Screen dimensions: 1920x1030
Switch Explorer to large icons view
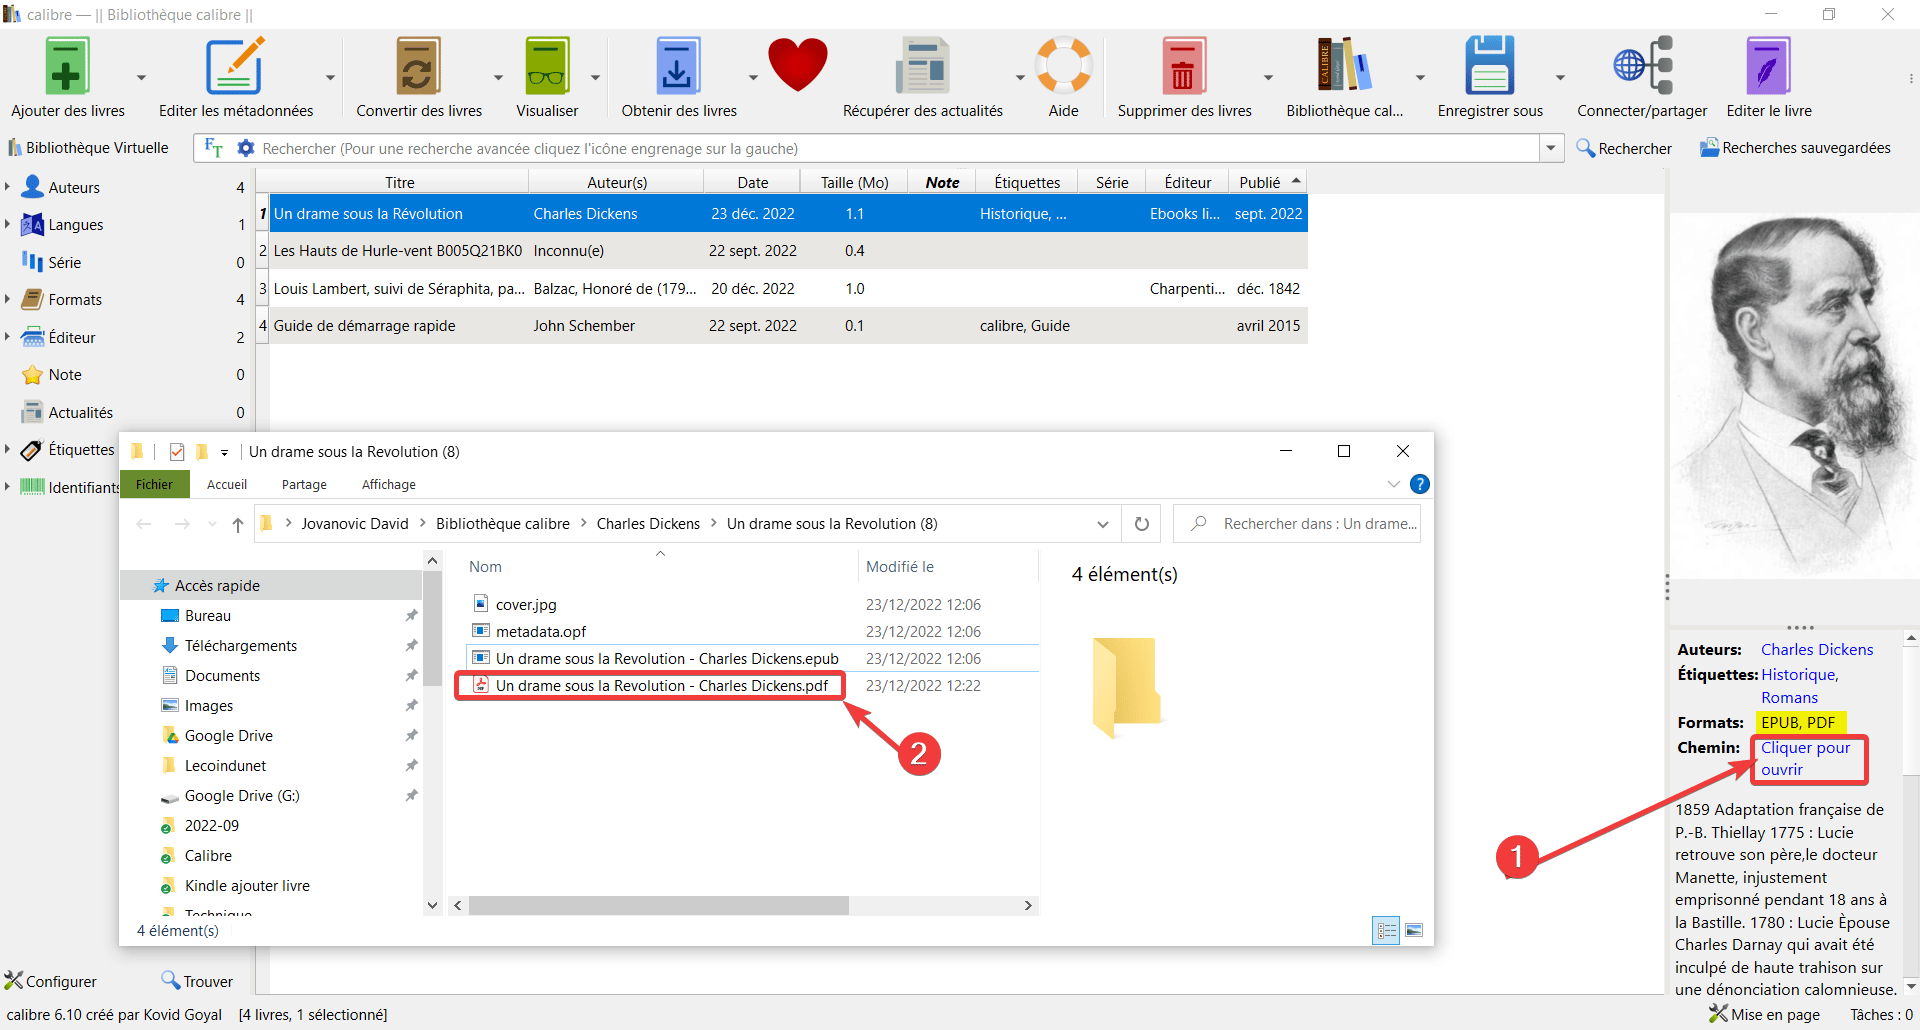click(x=1414, y=930)
